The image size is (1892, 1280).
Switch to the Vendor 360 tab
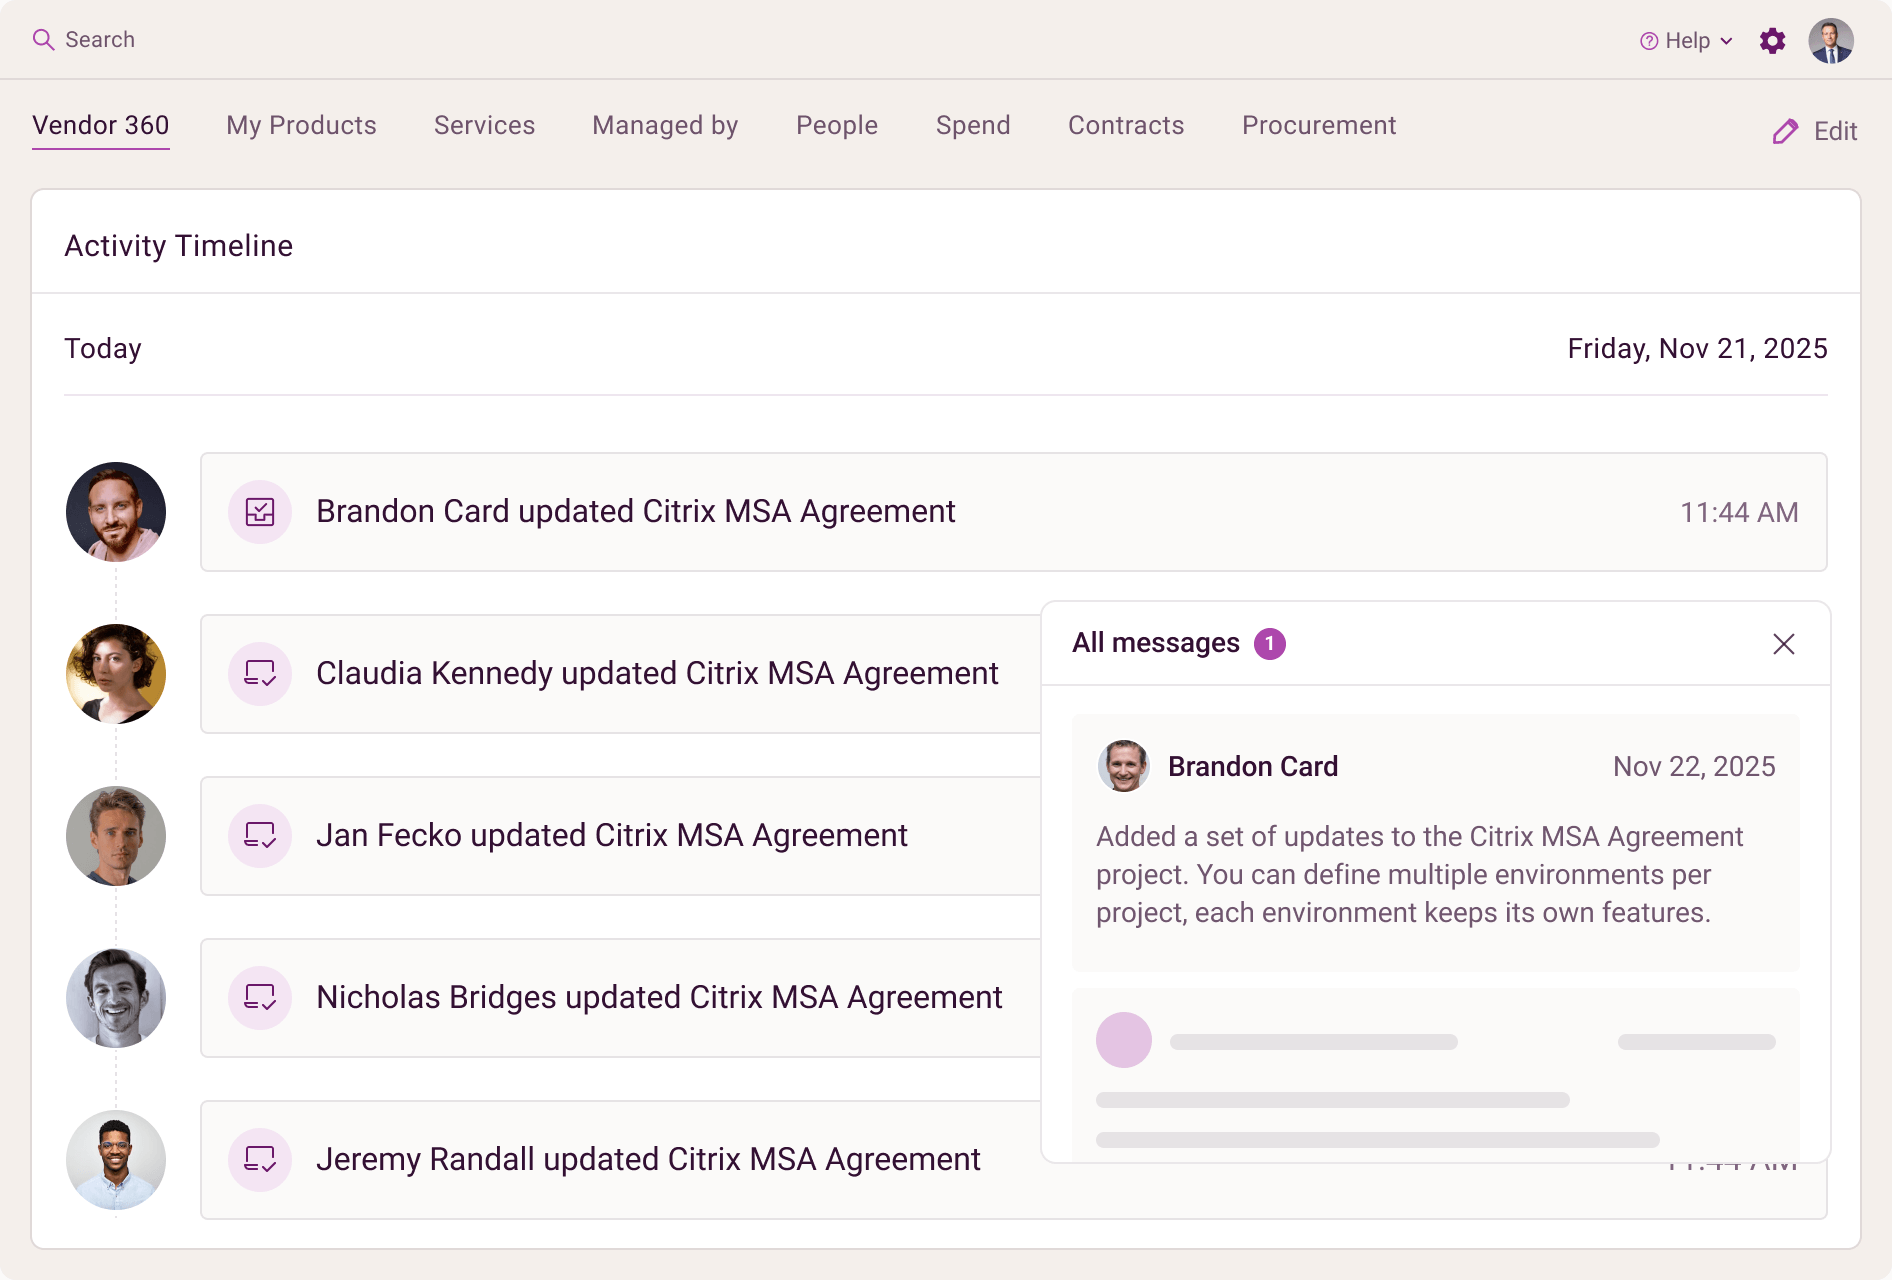click(101, 125)
